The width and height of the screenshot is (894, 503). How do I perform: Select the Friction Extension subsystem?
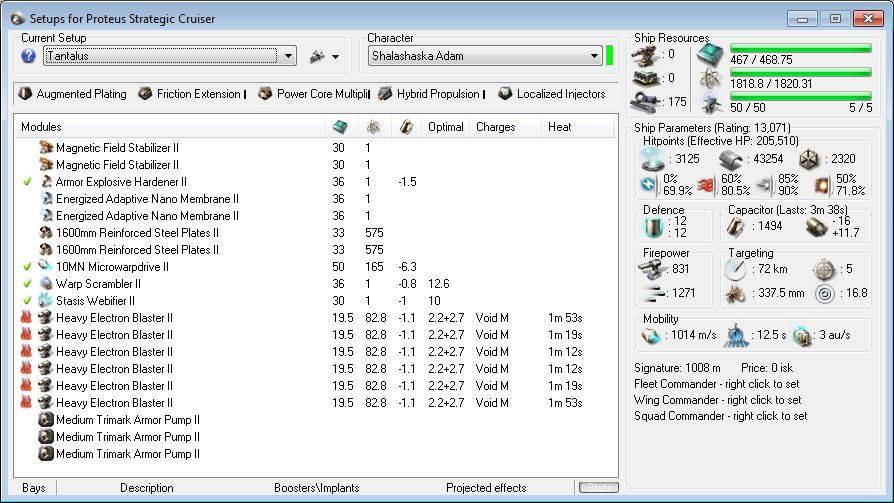click(x=193, y=94)
